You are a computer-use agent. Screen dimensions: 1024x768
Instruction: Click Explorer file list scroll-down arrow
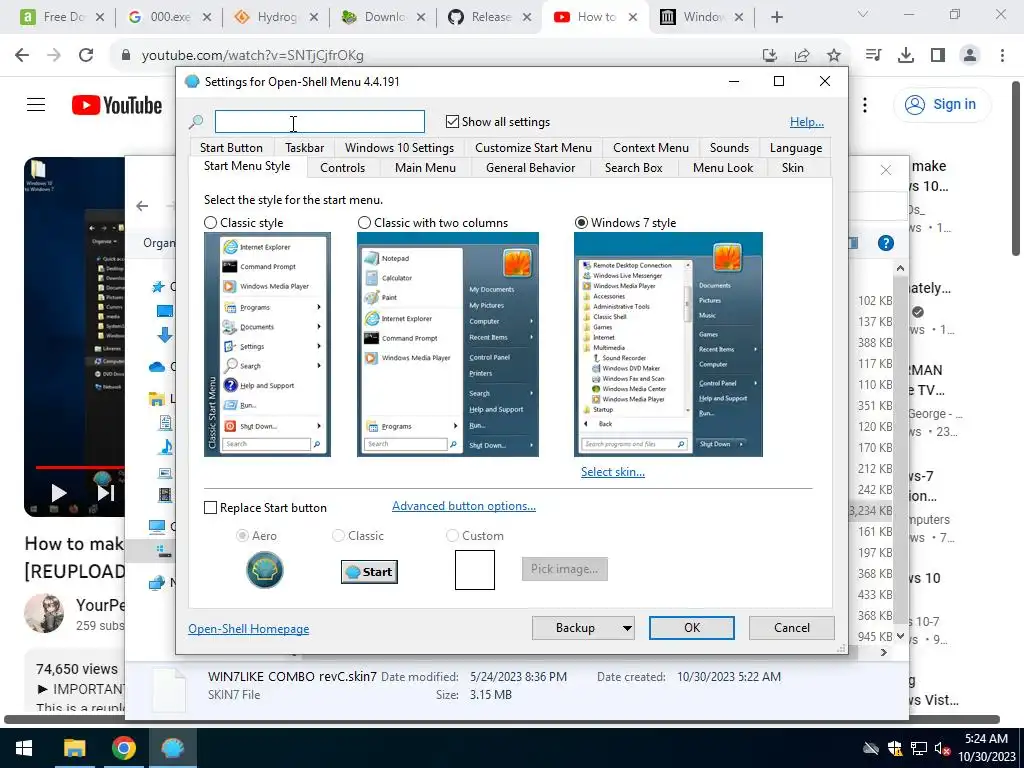point(900,635)
